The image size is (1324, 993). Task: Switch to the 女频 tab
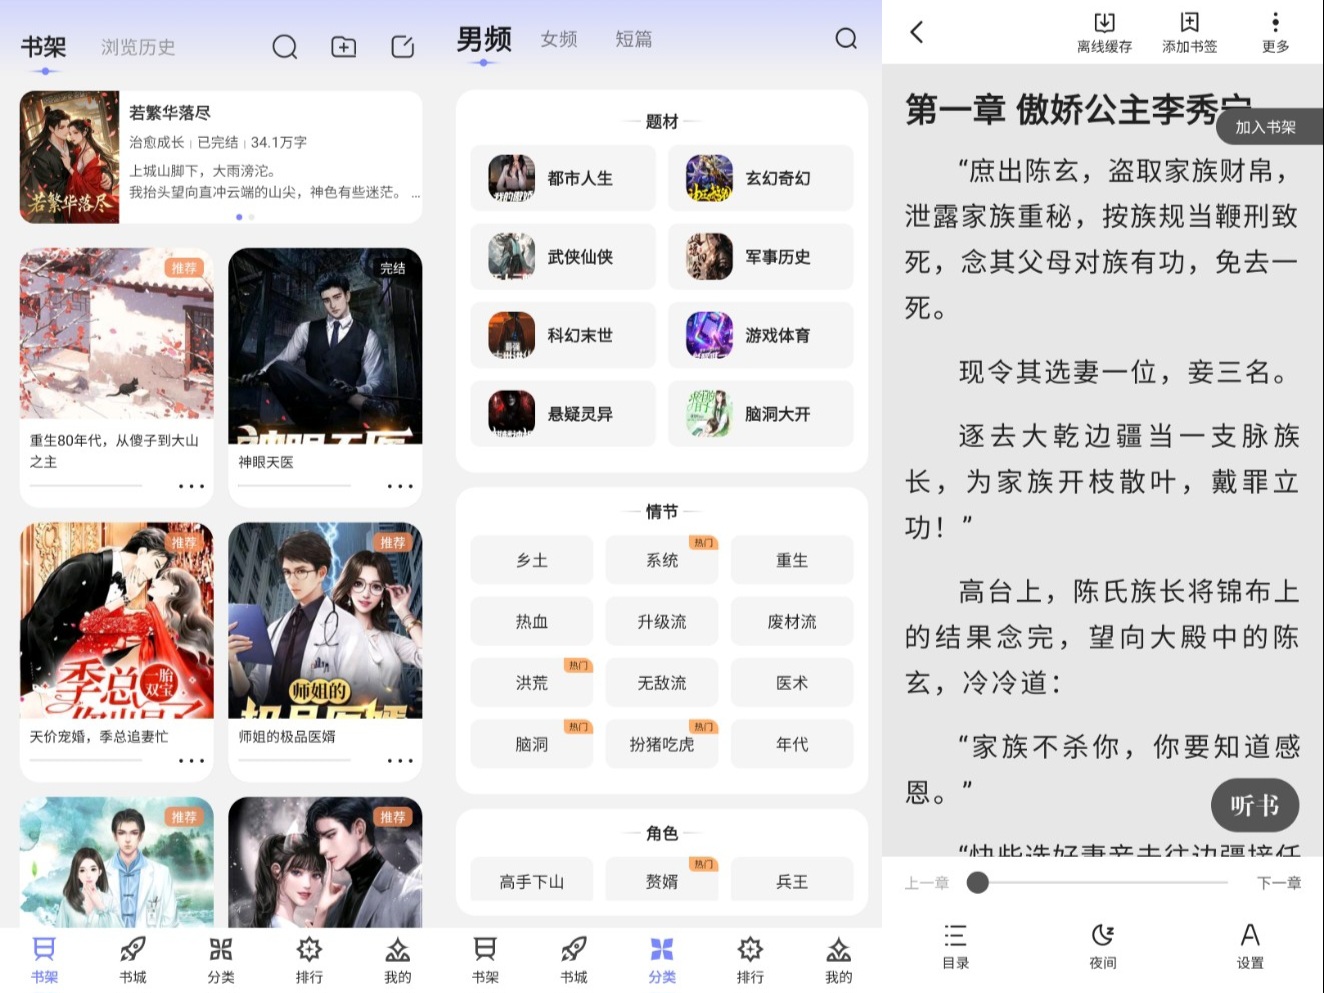click(559, 39)
